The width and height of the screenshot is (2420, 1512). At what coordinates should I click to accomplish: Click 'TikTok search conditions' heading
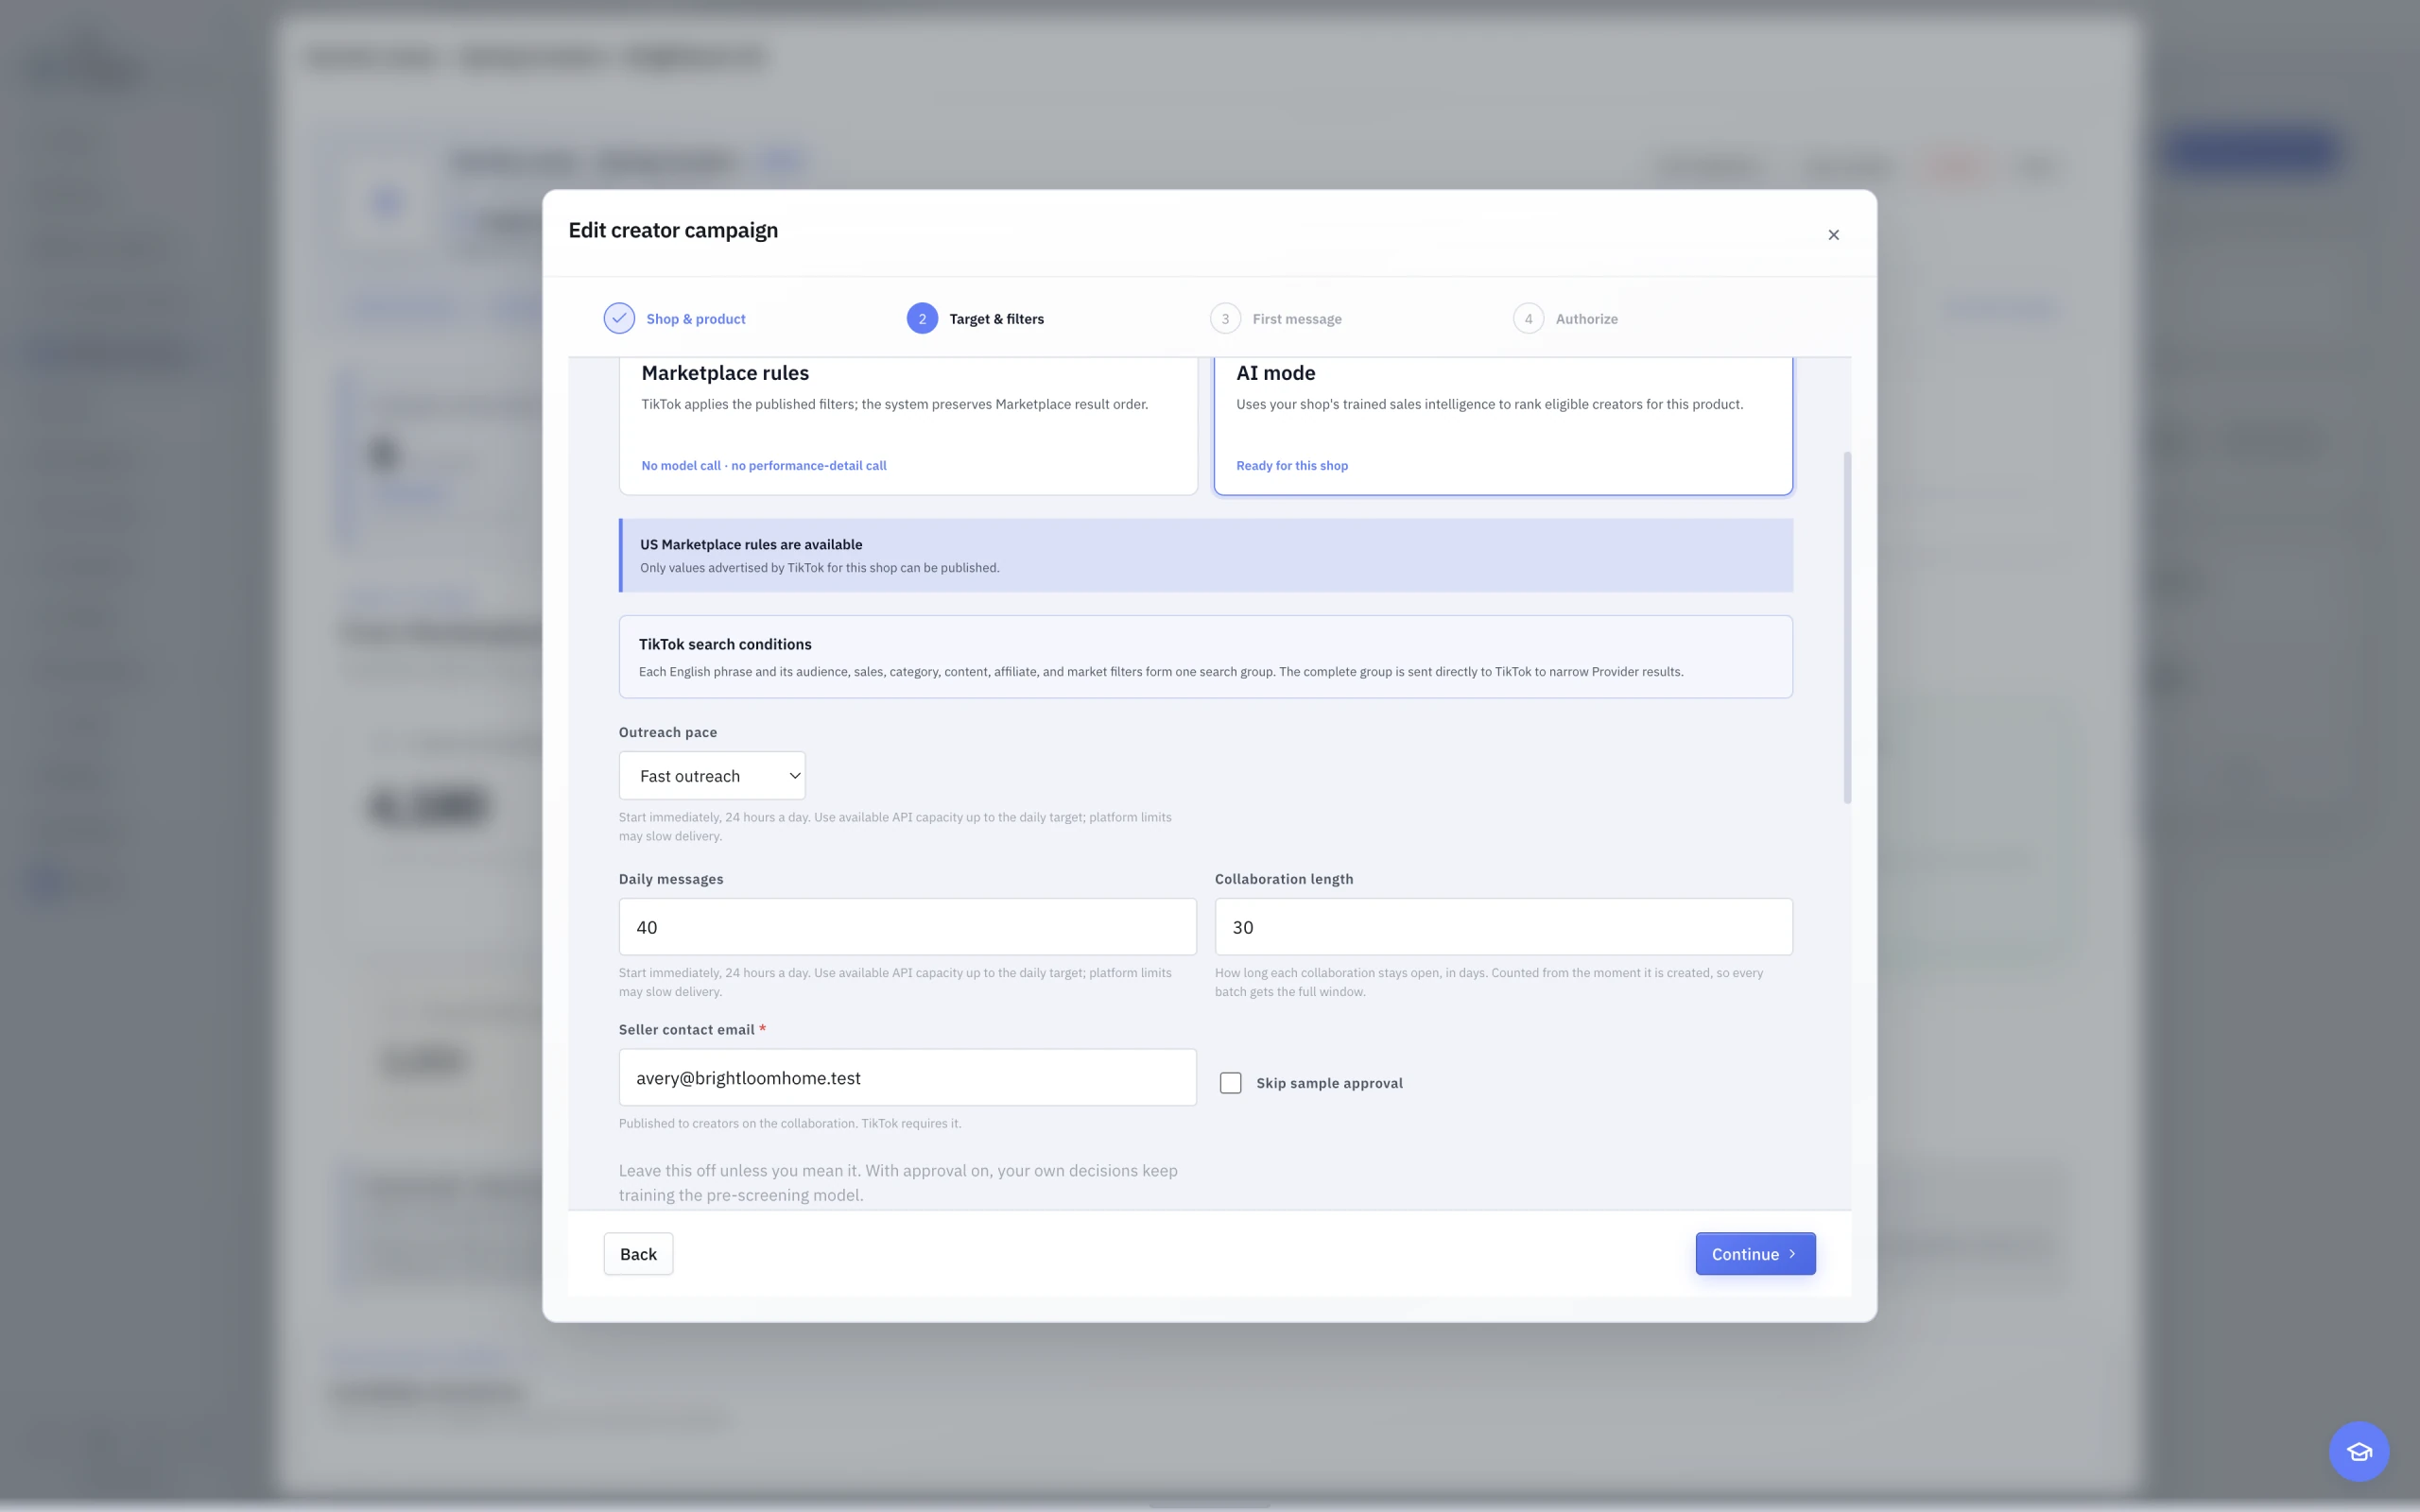[725, 644]
